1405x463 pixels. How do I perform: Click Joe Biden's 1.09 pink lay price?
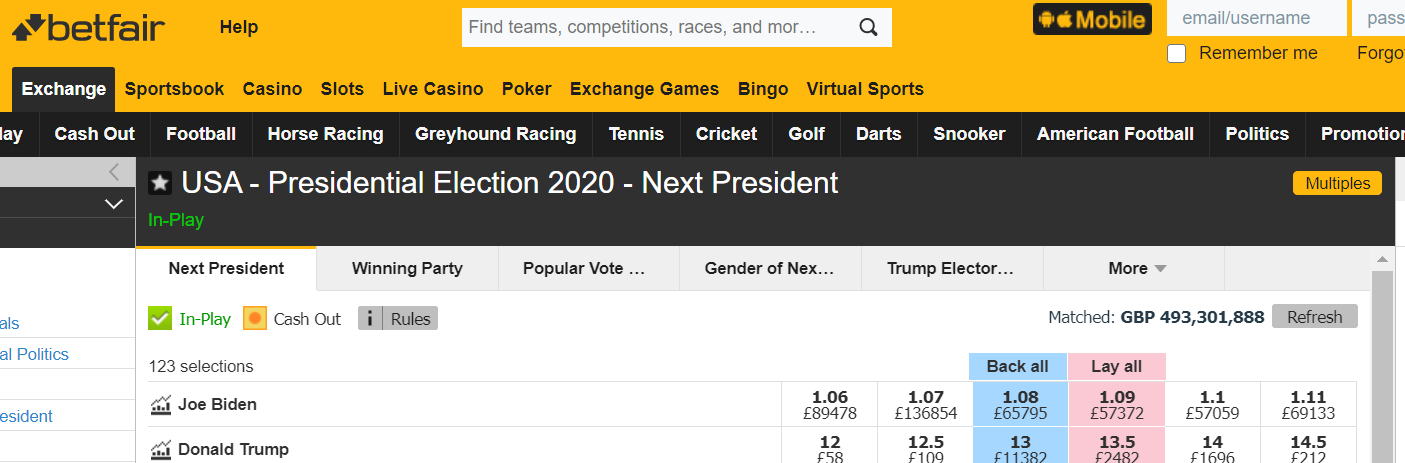(1117, 405)
